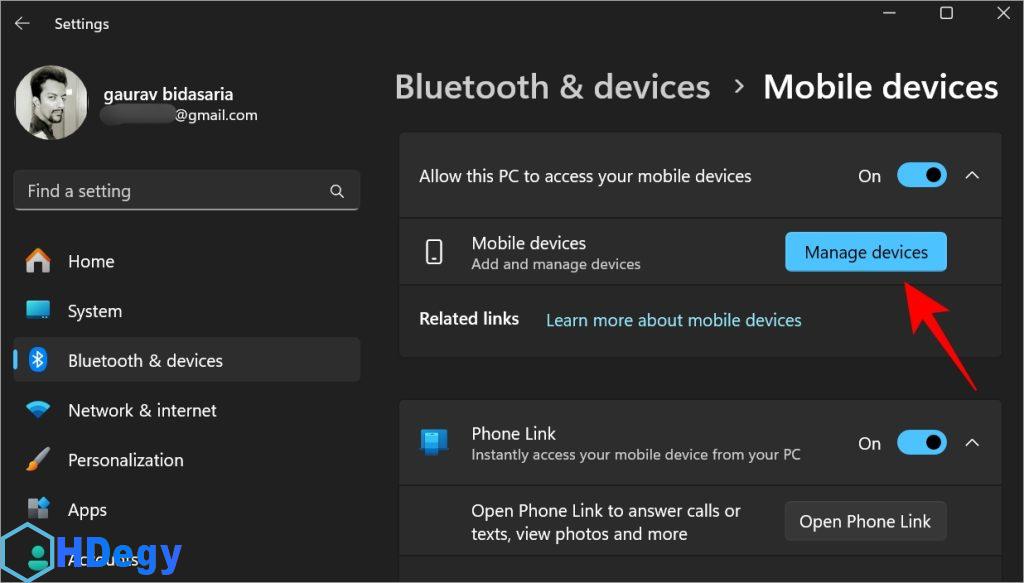Click the back arrow in Settings header
The width and height of the screenshot is (1024, 583).
click(x=22, y=23)
